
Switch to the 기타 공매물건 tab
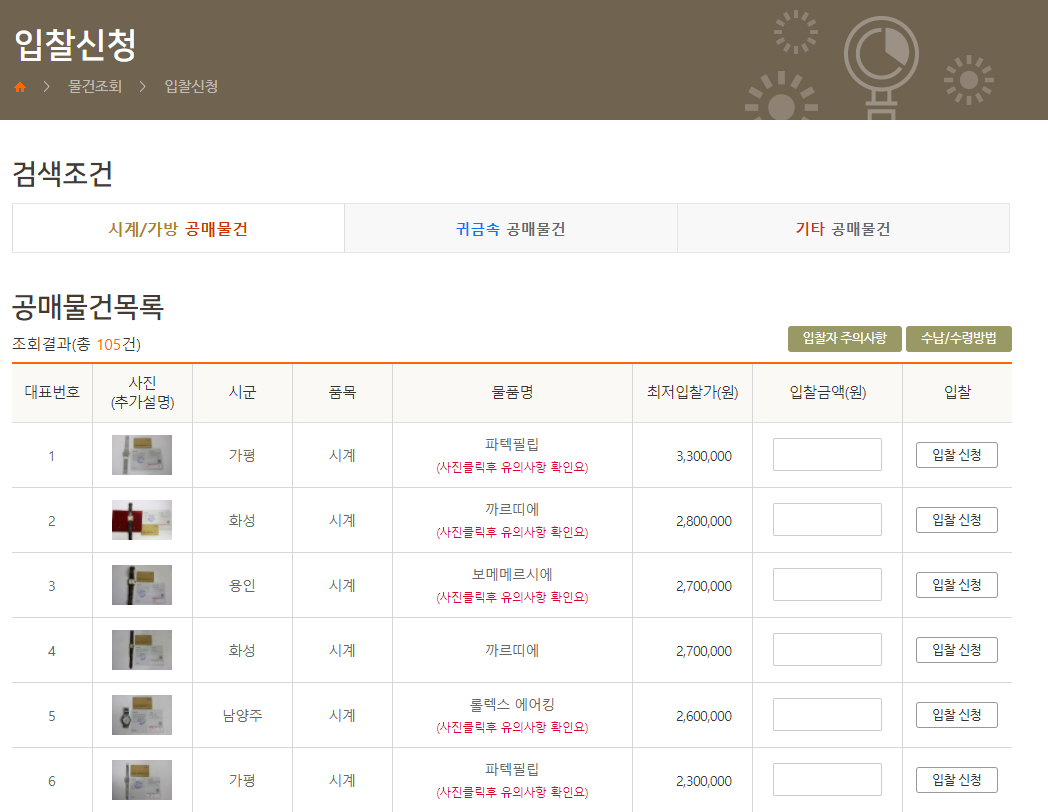point(843,229)
